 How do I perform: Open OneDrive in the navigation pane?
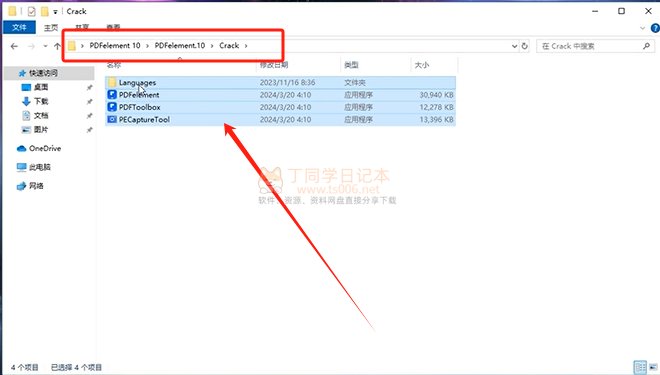45,148
